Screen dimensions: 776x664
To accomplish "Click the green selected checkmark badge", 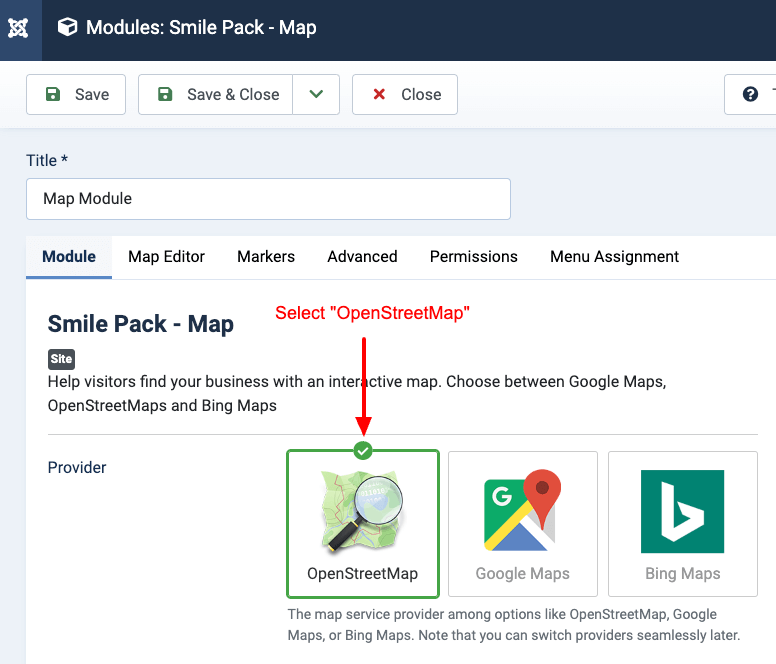I will (x=363, y=451).
